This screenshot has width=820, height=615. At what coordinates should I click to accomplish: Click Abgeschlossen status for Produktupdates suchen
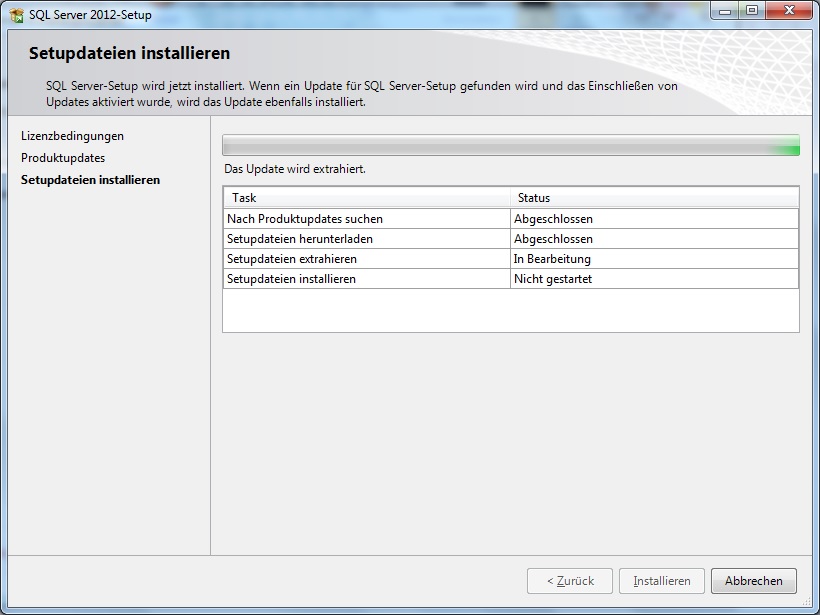654,219
